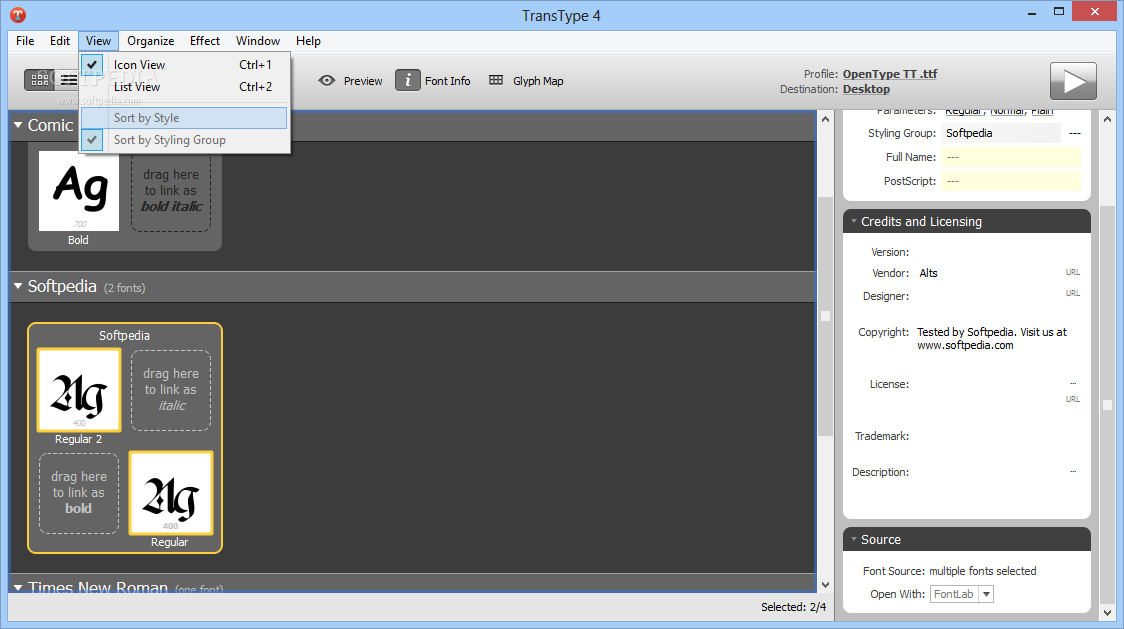1124x629 pixels.
Task: Choose List View from the View menu
Action: [185, 87]
